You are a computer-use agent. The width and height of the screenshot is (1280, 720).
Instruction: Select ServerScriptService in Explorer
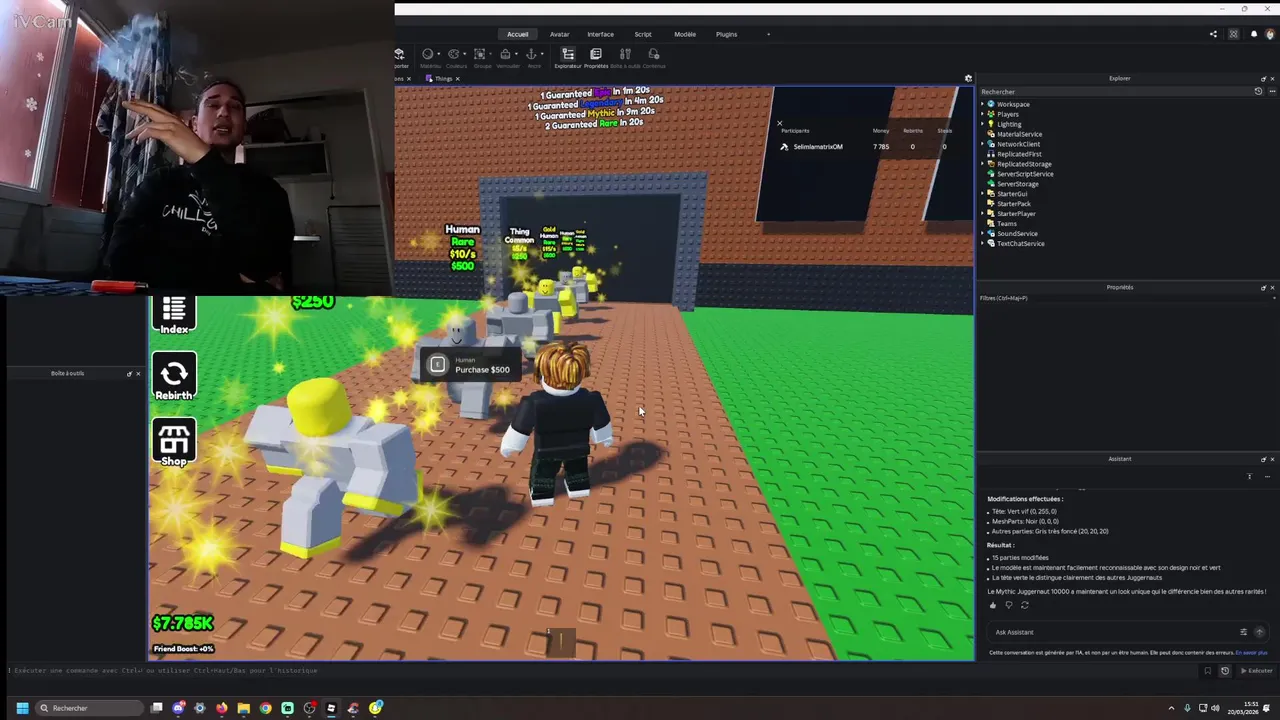tap(1025, 174)
